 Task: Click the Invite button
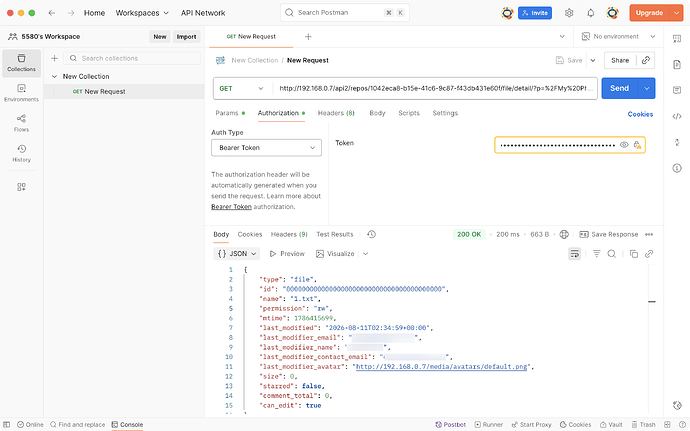[535, 13]
